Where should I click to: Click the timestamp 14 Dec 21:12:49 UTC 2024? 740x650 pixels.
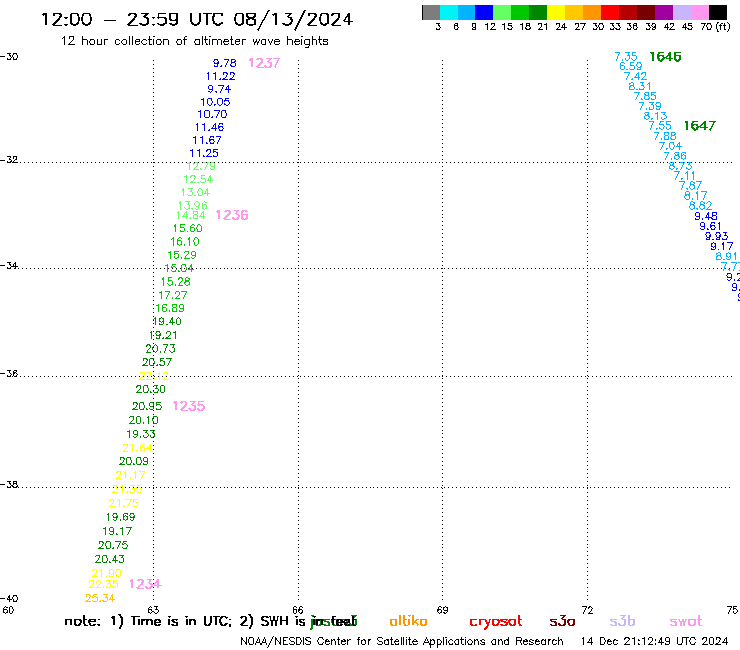(x=654, y=641)
